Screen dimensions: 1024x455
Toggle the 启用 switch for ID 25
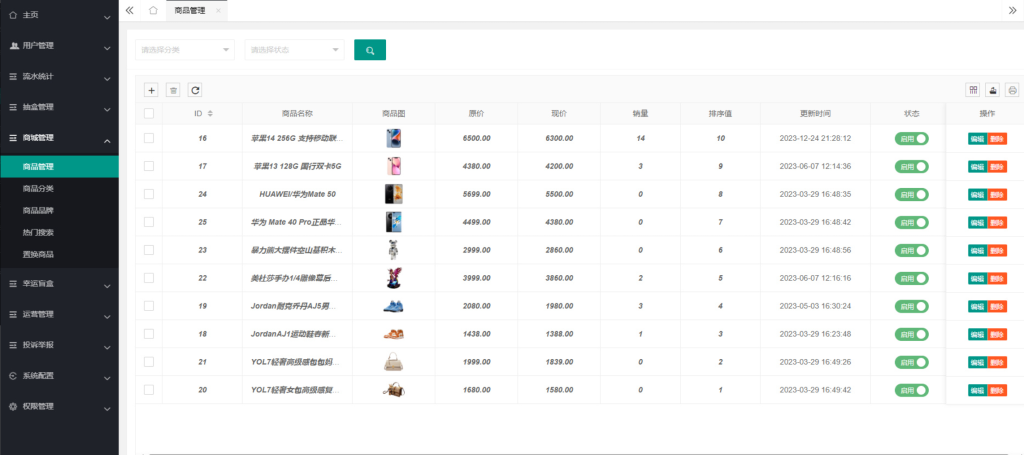pos(912,222)
